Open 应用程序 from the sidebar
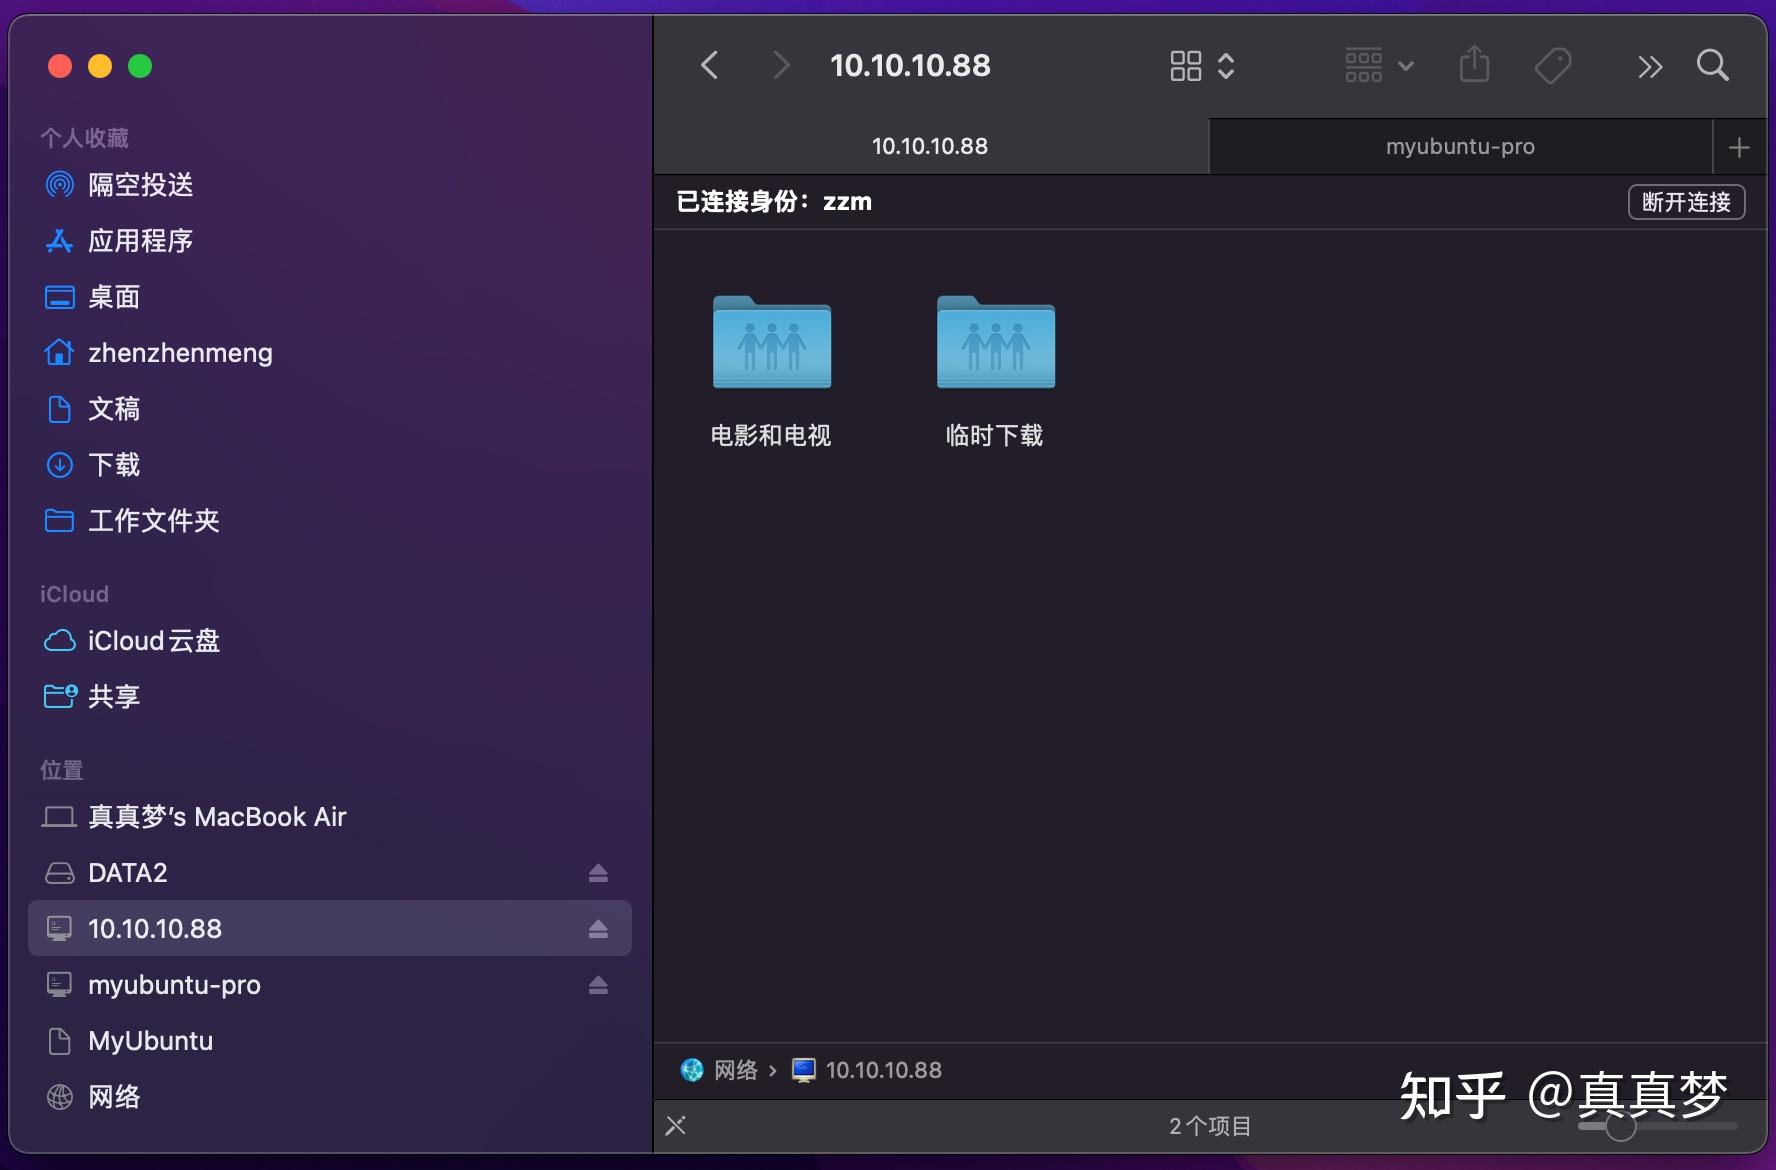1776x1170 pixels. click(140, 241)
